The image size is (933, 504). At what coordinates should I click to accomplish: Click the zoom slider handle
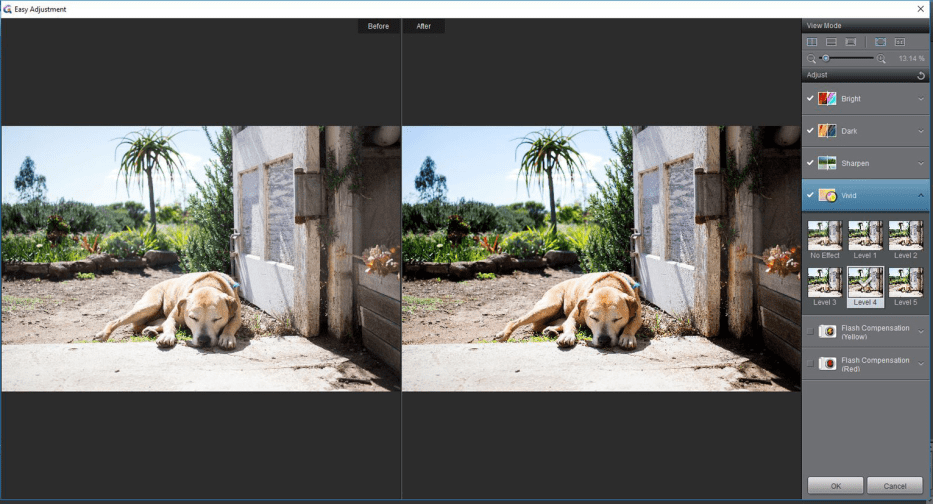pos(825,59)
